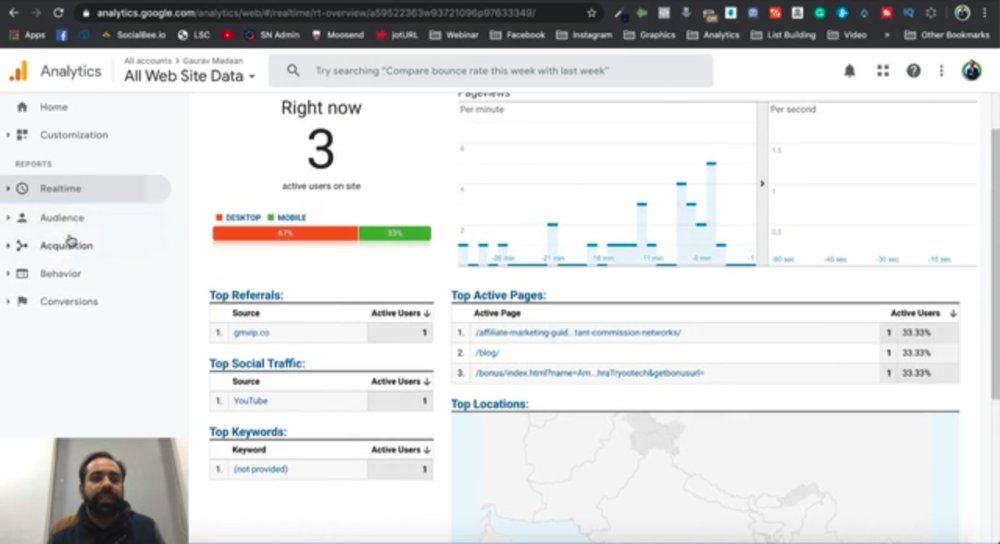Click the browser forward arrow
The width and height of the screenshot is (1000, 544).
[36, 13]
